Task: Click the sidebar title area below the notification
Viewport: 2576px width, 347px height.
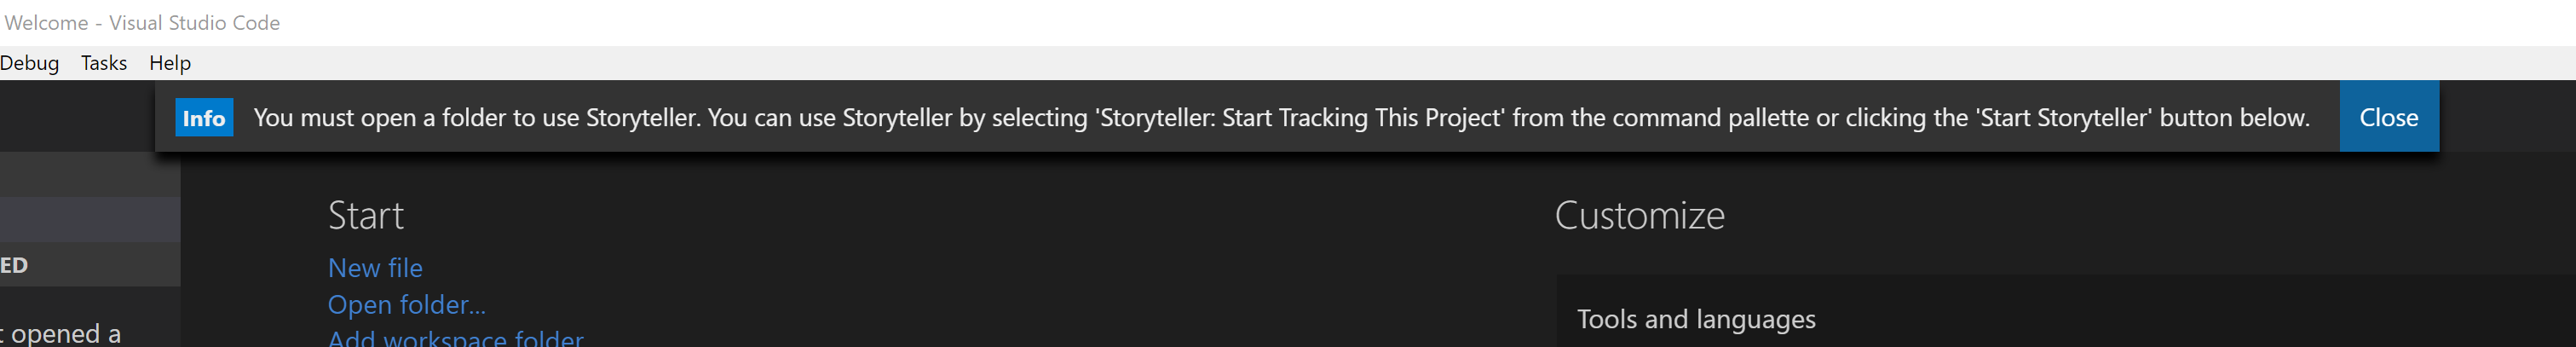Action: coord(90,174)
